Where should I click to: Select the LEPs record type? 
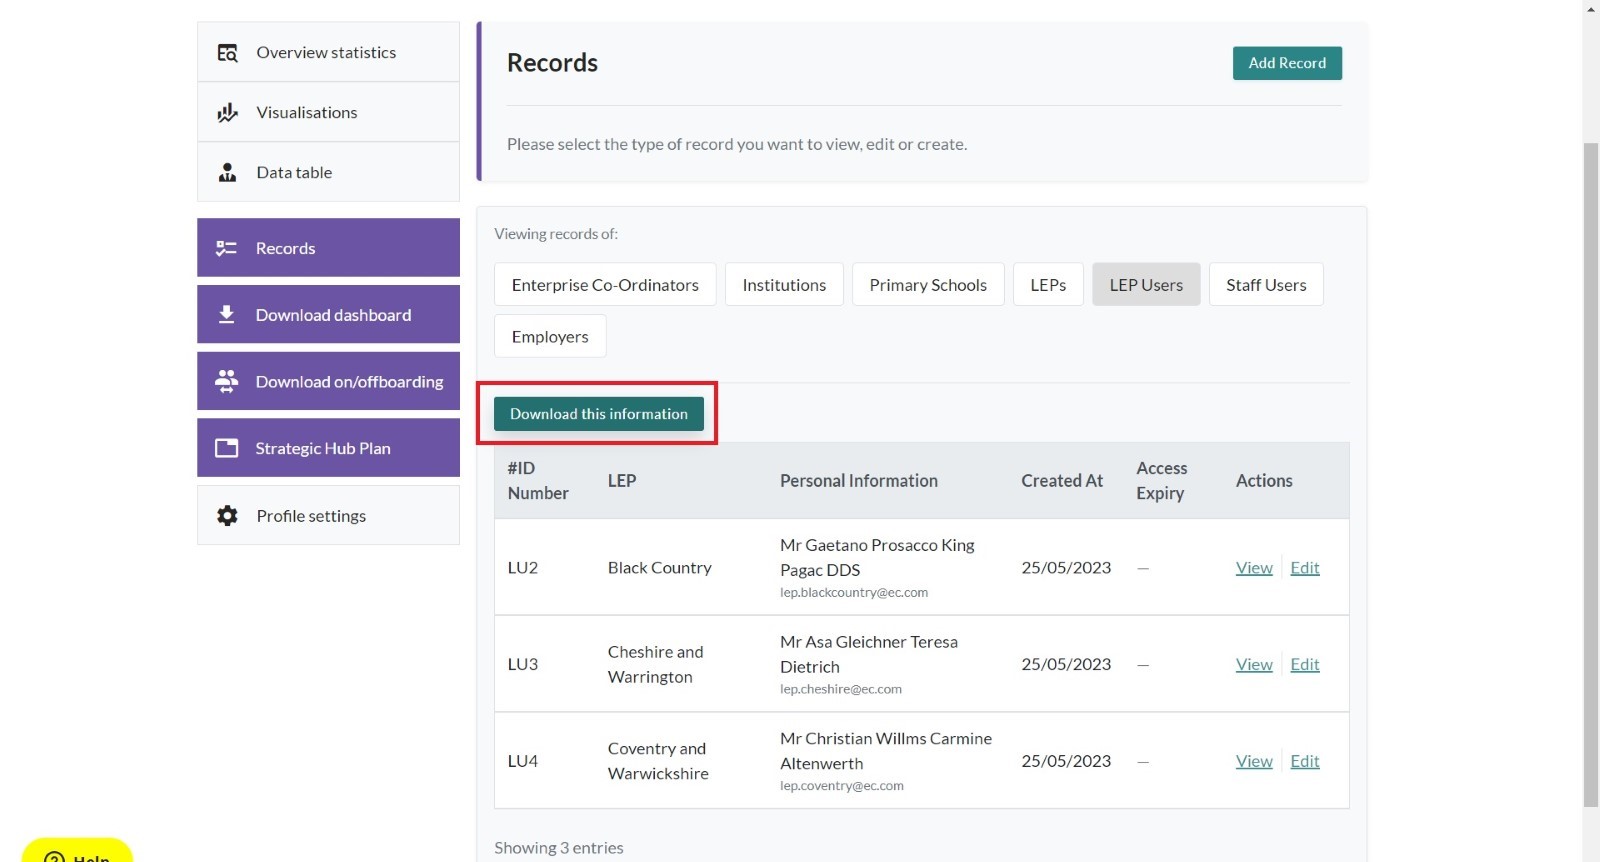coord(1048,285)
